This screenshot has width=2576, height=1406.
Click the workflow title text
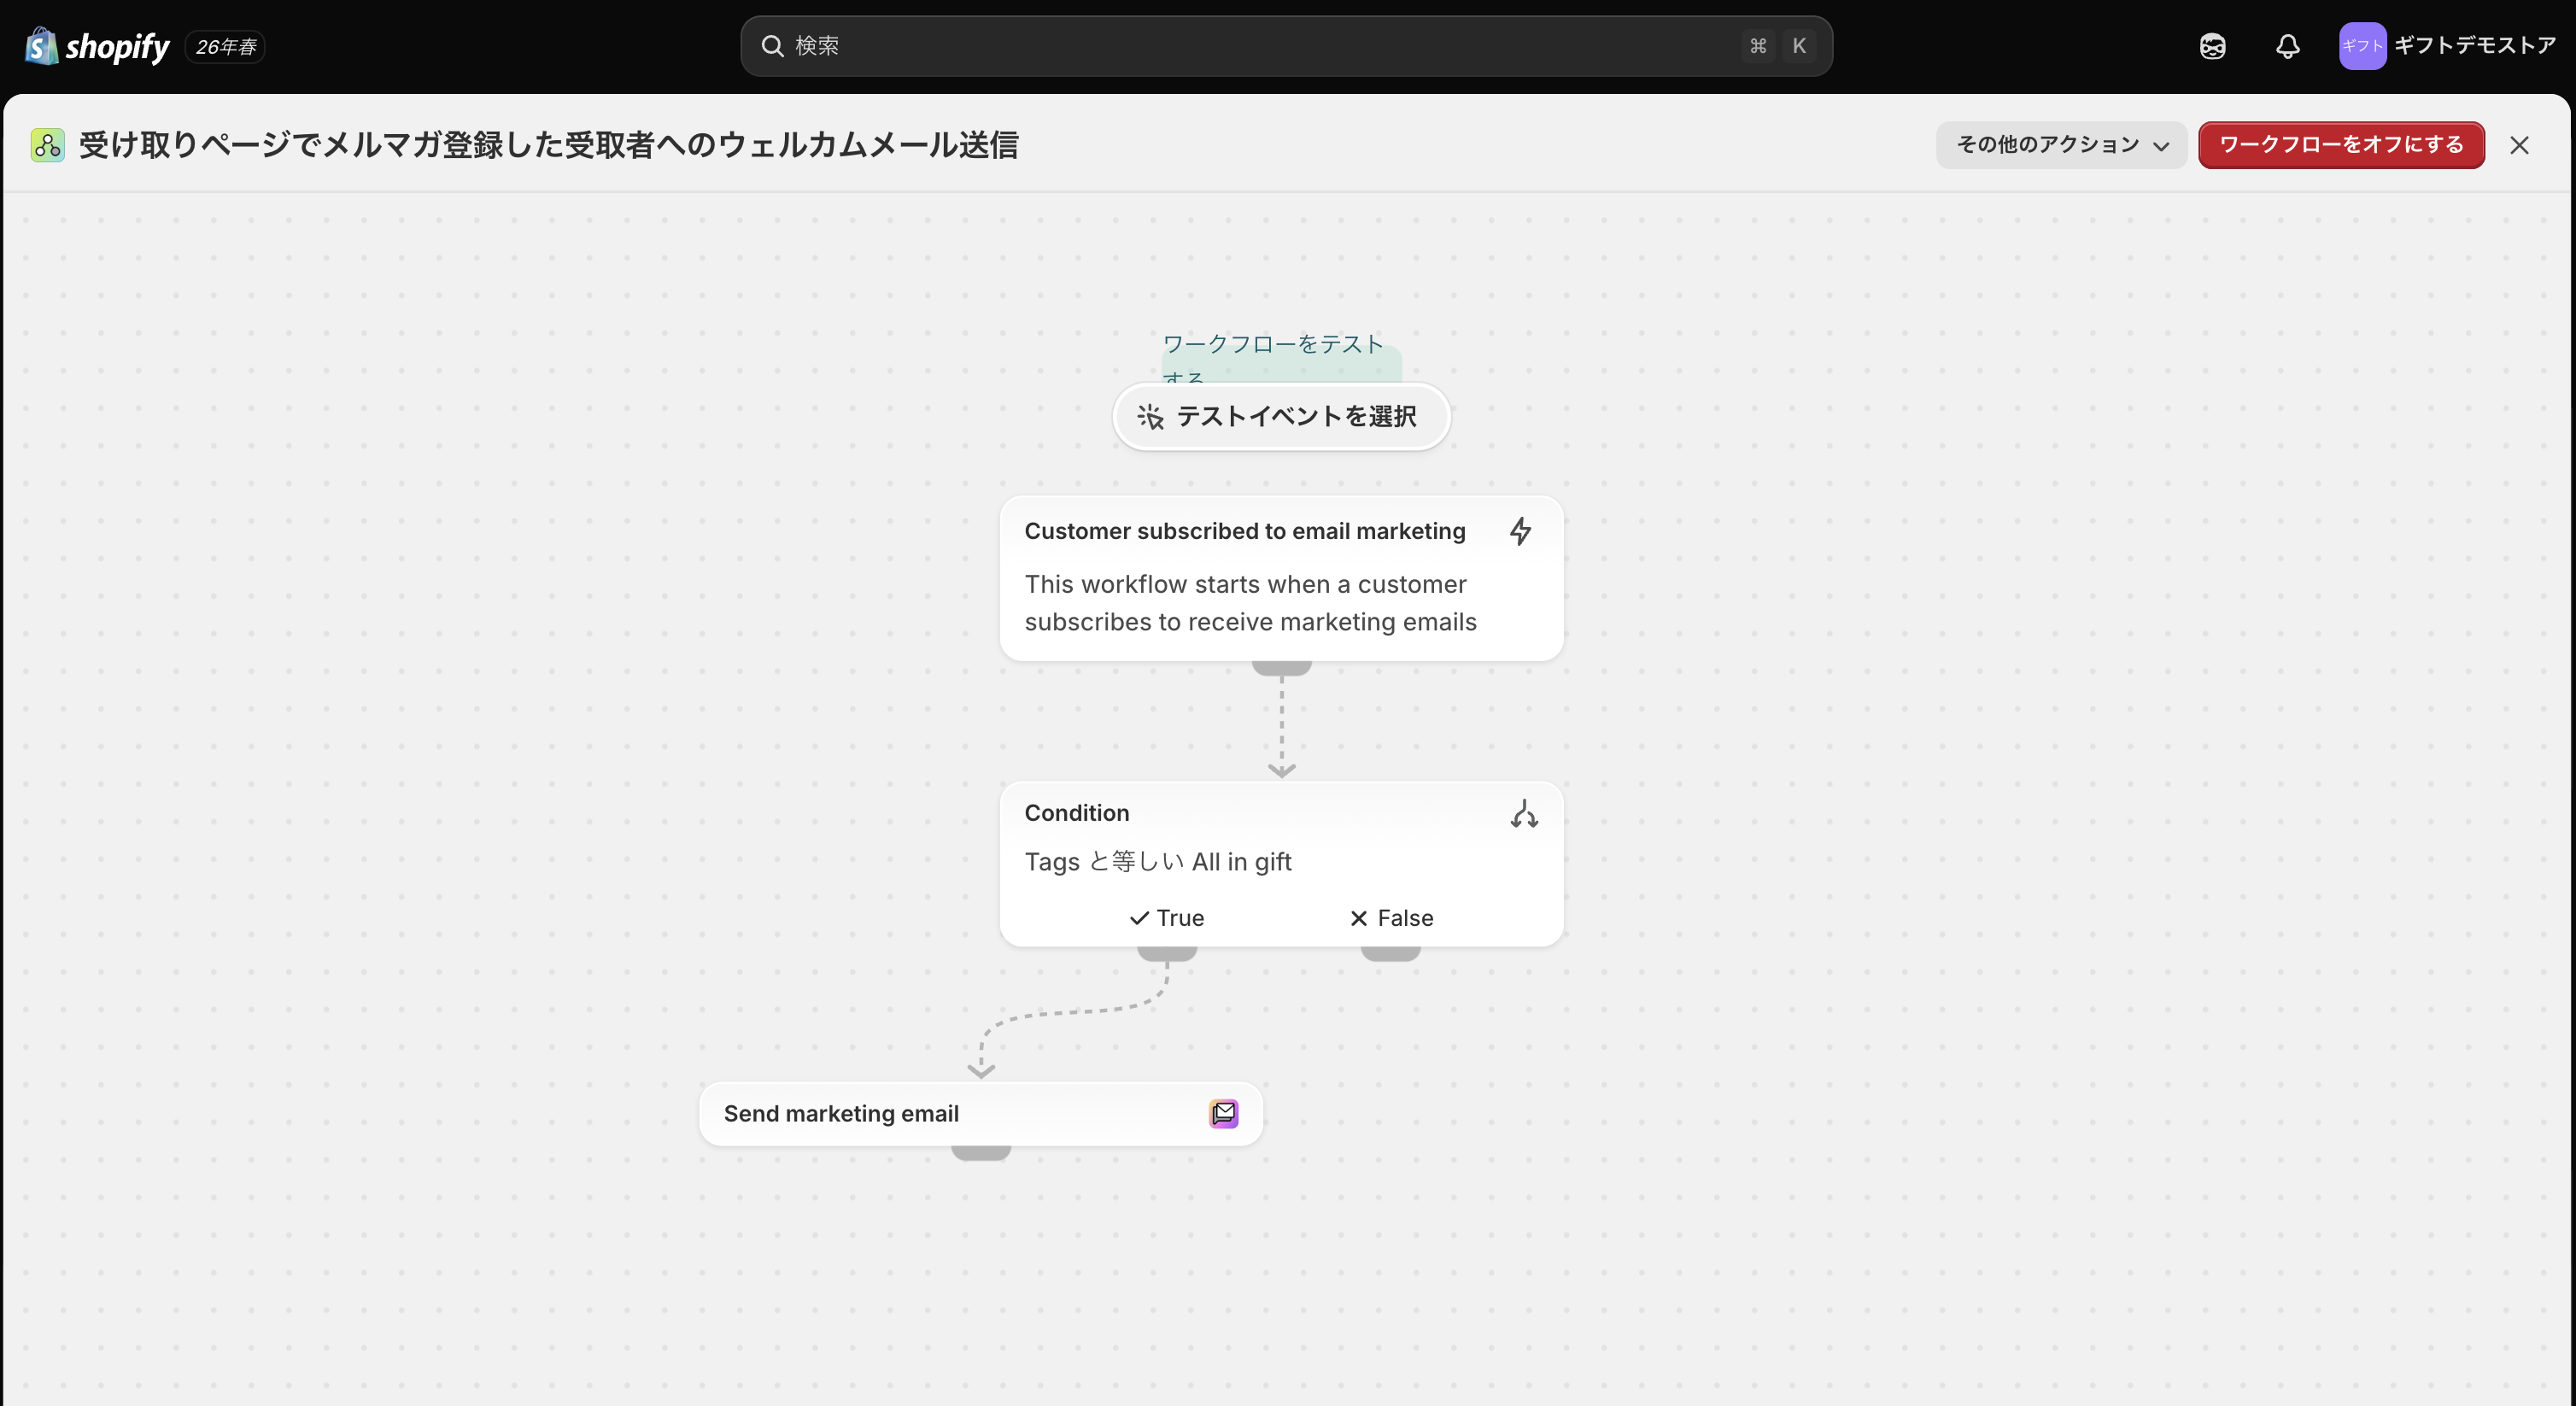[548, 145]
